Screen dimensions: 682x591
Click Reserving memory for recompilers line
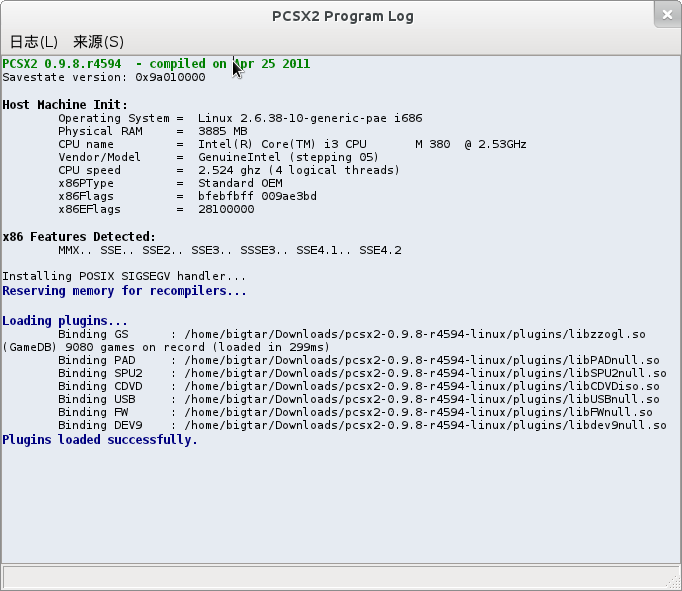tap(124, 291)
